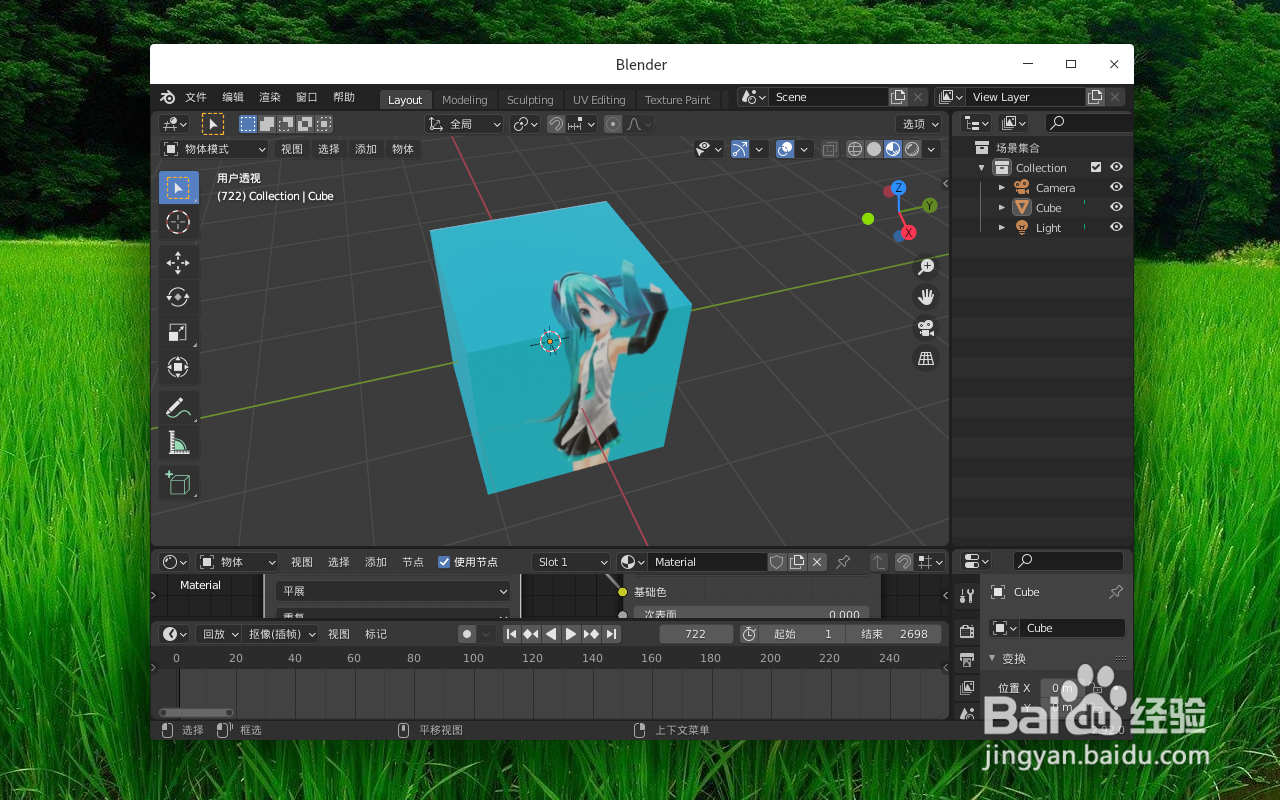Open the 编辑 menu
Viewport: 1280px width, 800px height.
click(x=233, y=97)
